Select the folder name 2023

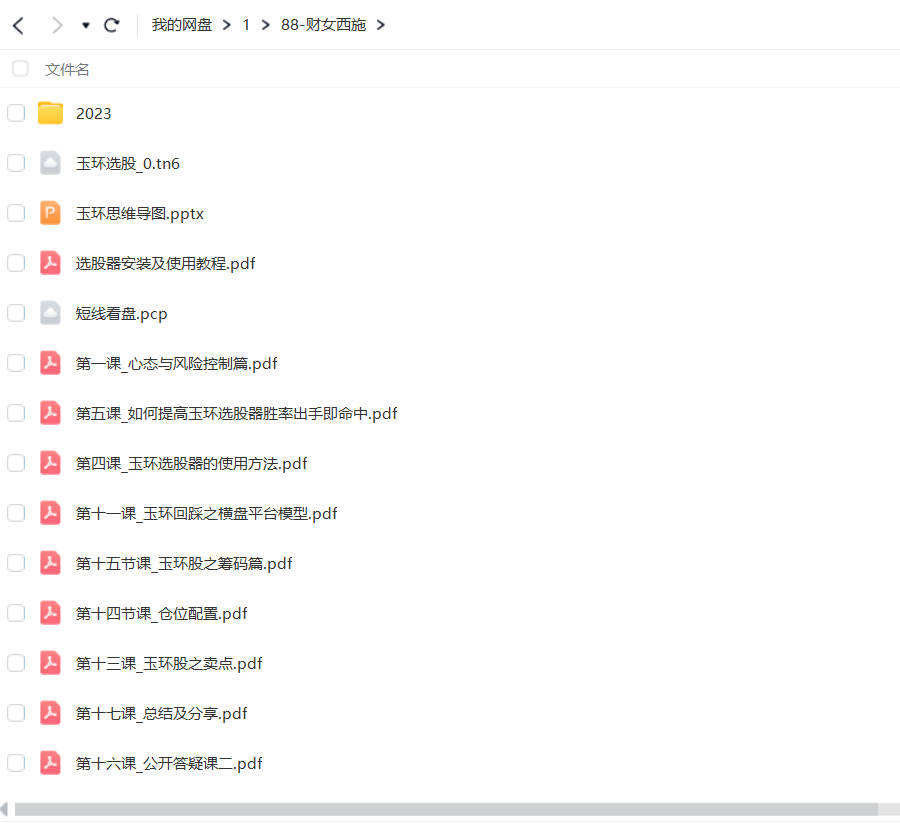[94, 114]
